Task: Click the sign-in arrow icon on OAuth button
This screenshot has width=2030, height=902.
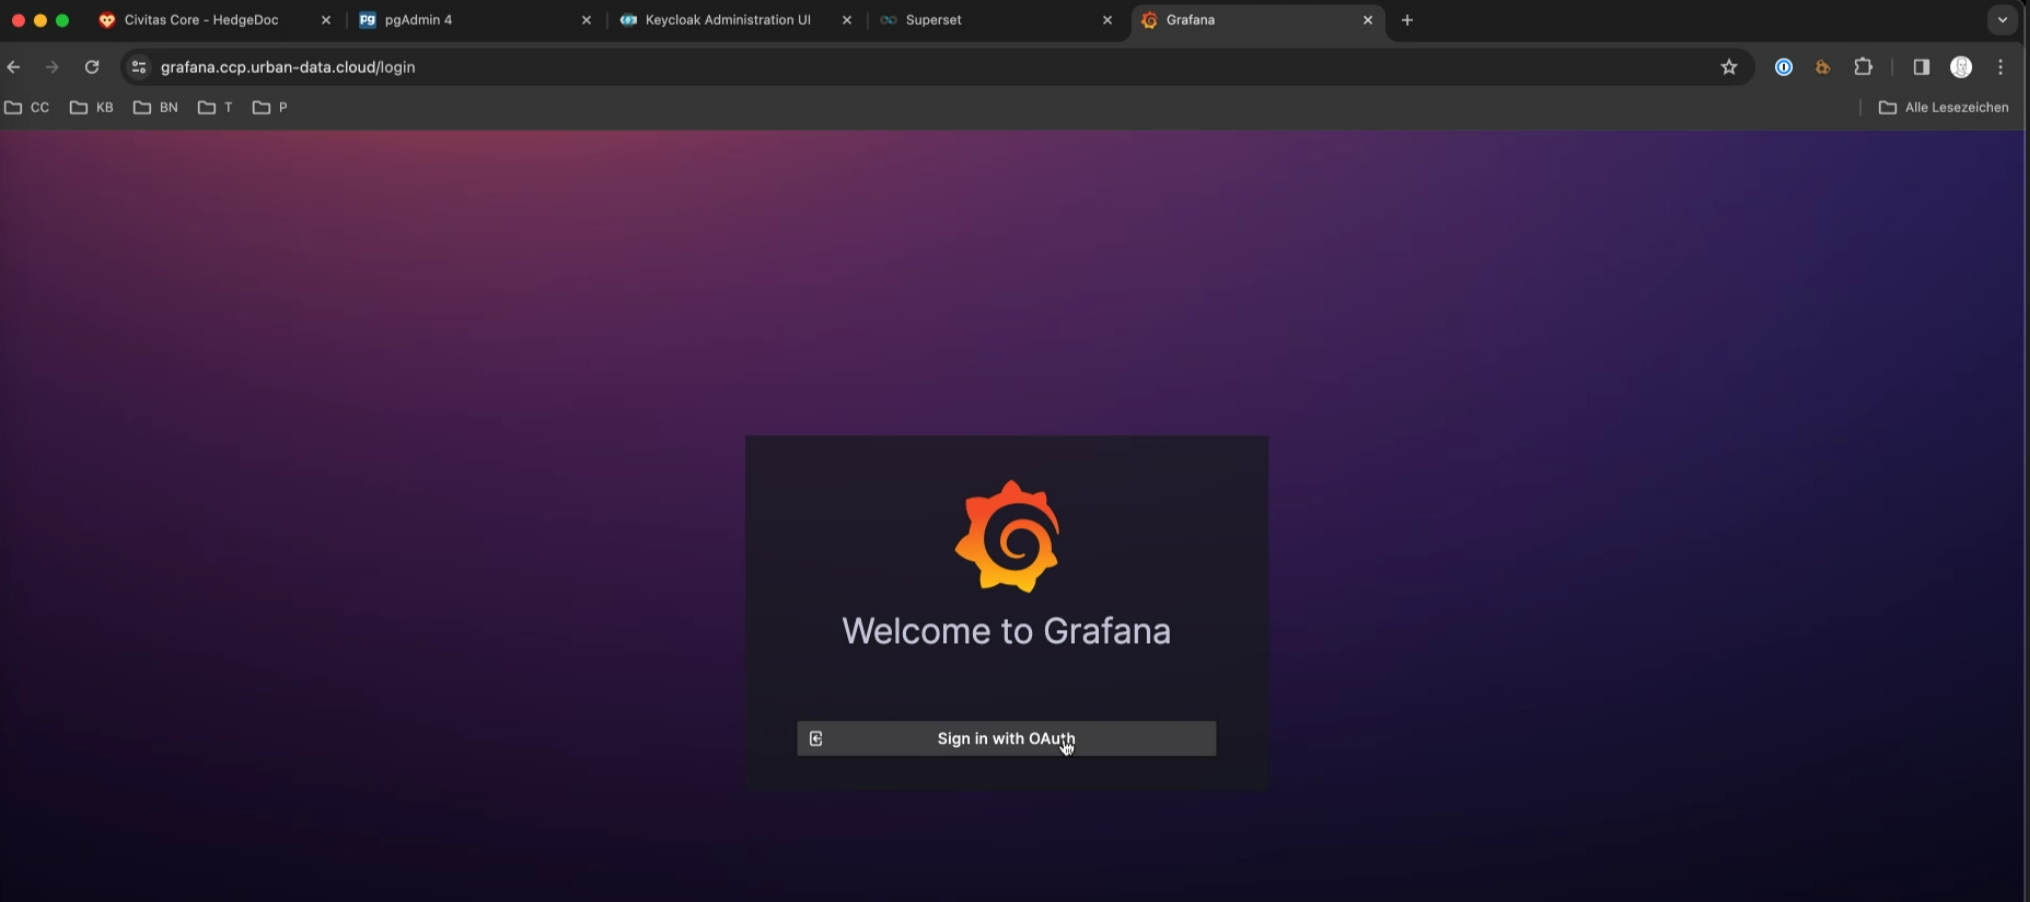Action: pos(816,739)
